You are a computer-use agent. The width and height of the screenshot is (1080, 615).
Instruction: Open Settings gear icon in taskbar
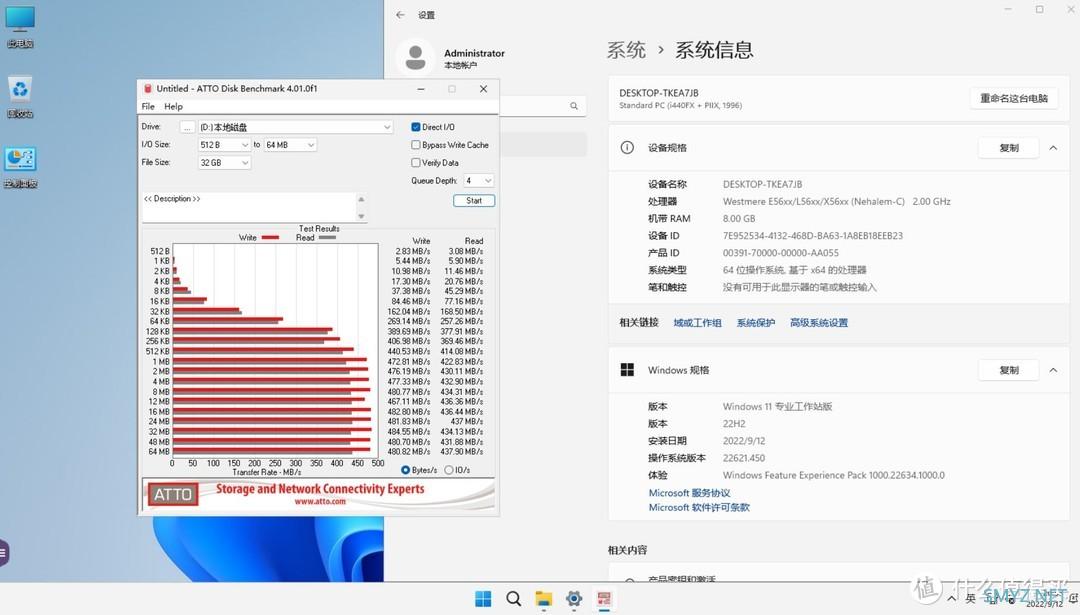(574, 598)
